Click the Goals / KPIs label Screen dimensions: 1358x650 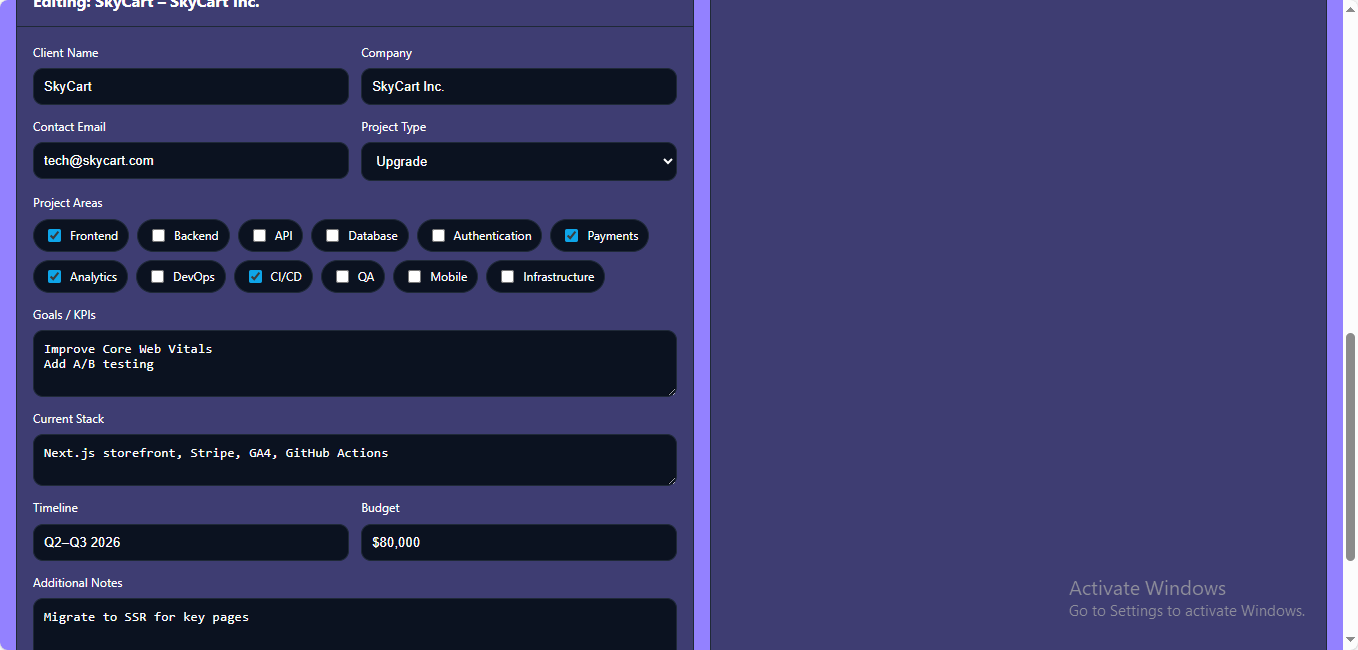click(64, 315)
